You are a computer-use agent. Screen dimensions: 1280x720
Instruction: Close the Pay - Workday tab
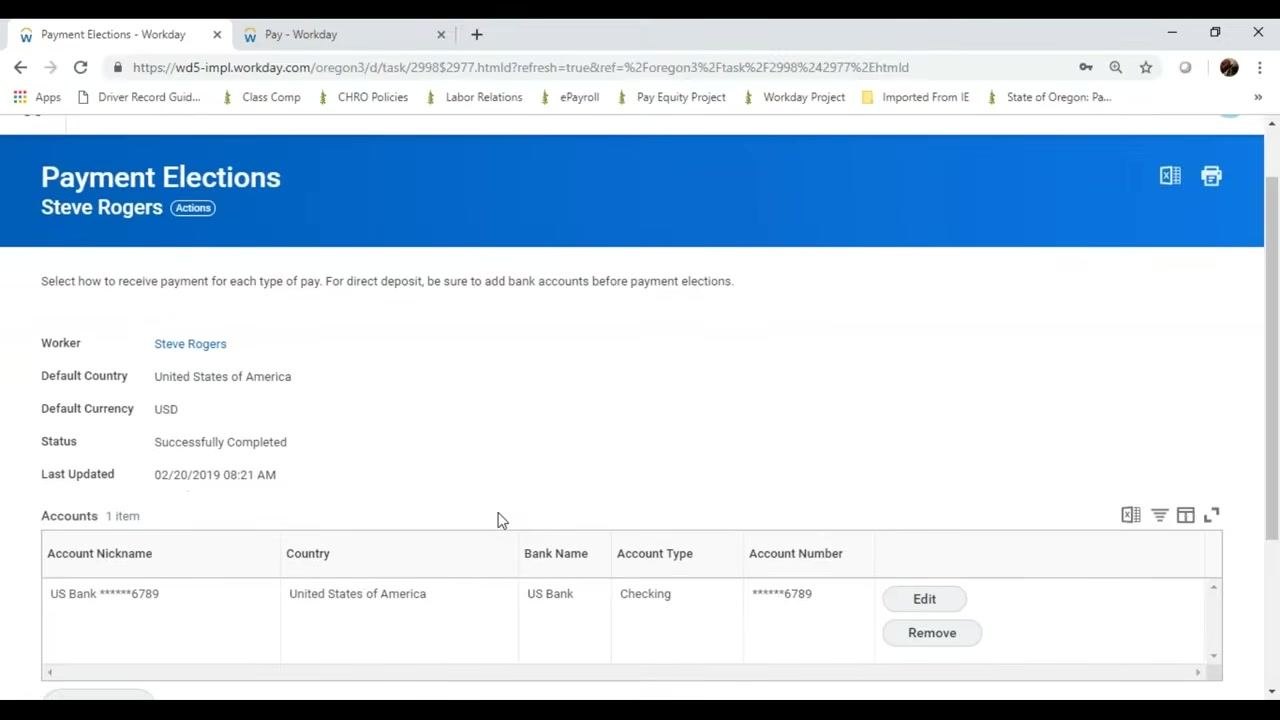441,34
